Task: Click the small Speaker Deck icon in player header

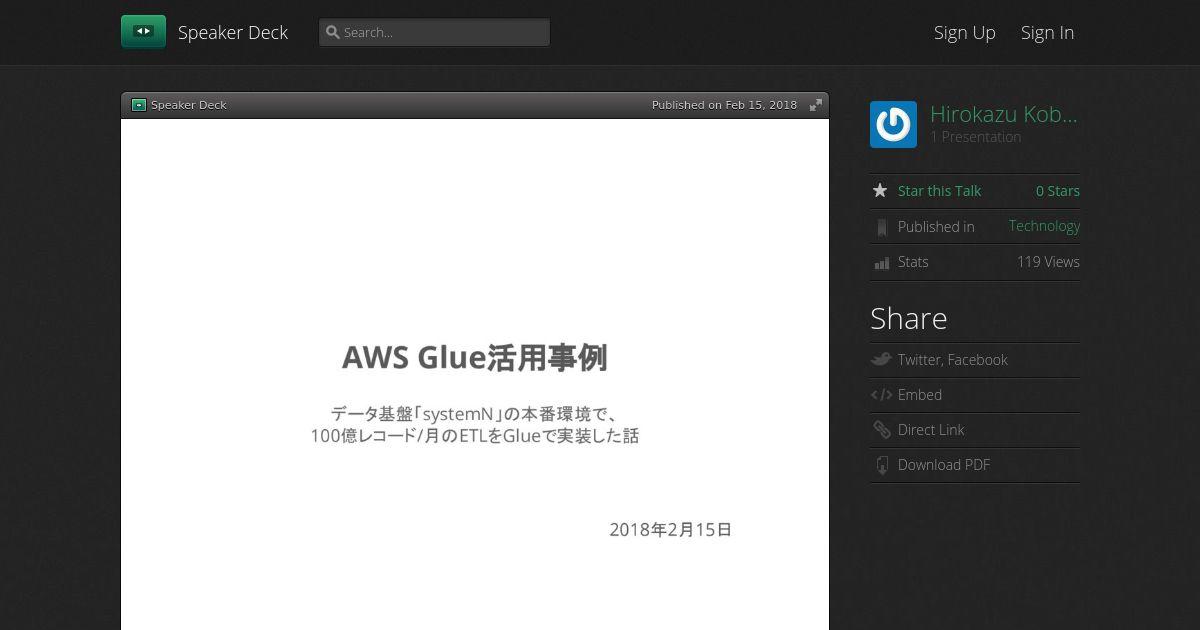Action: pos(139,105)
